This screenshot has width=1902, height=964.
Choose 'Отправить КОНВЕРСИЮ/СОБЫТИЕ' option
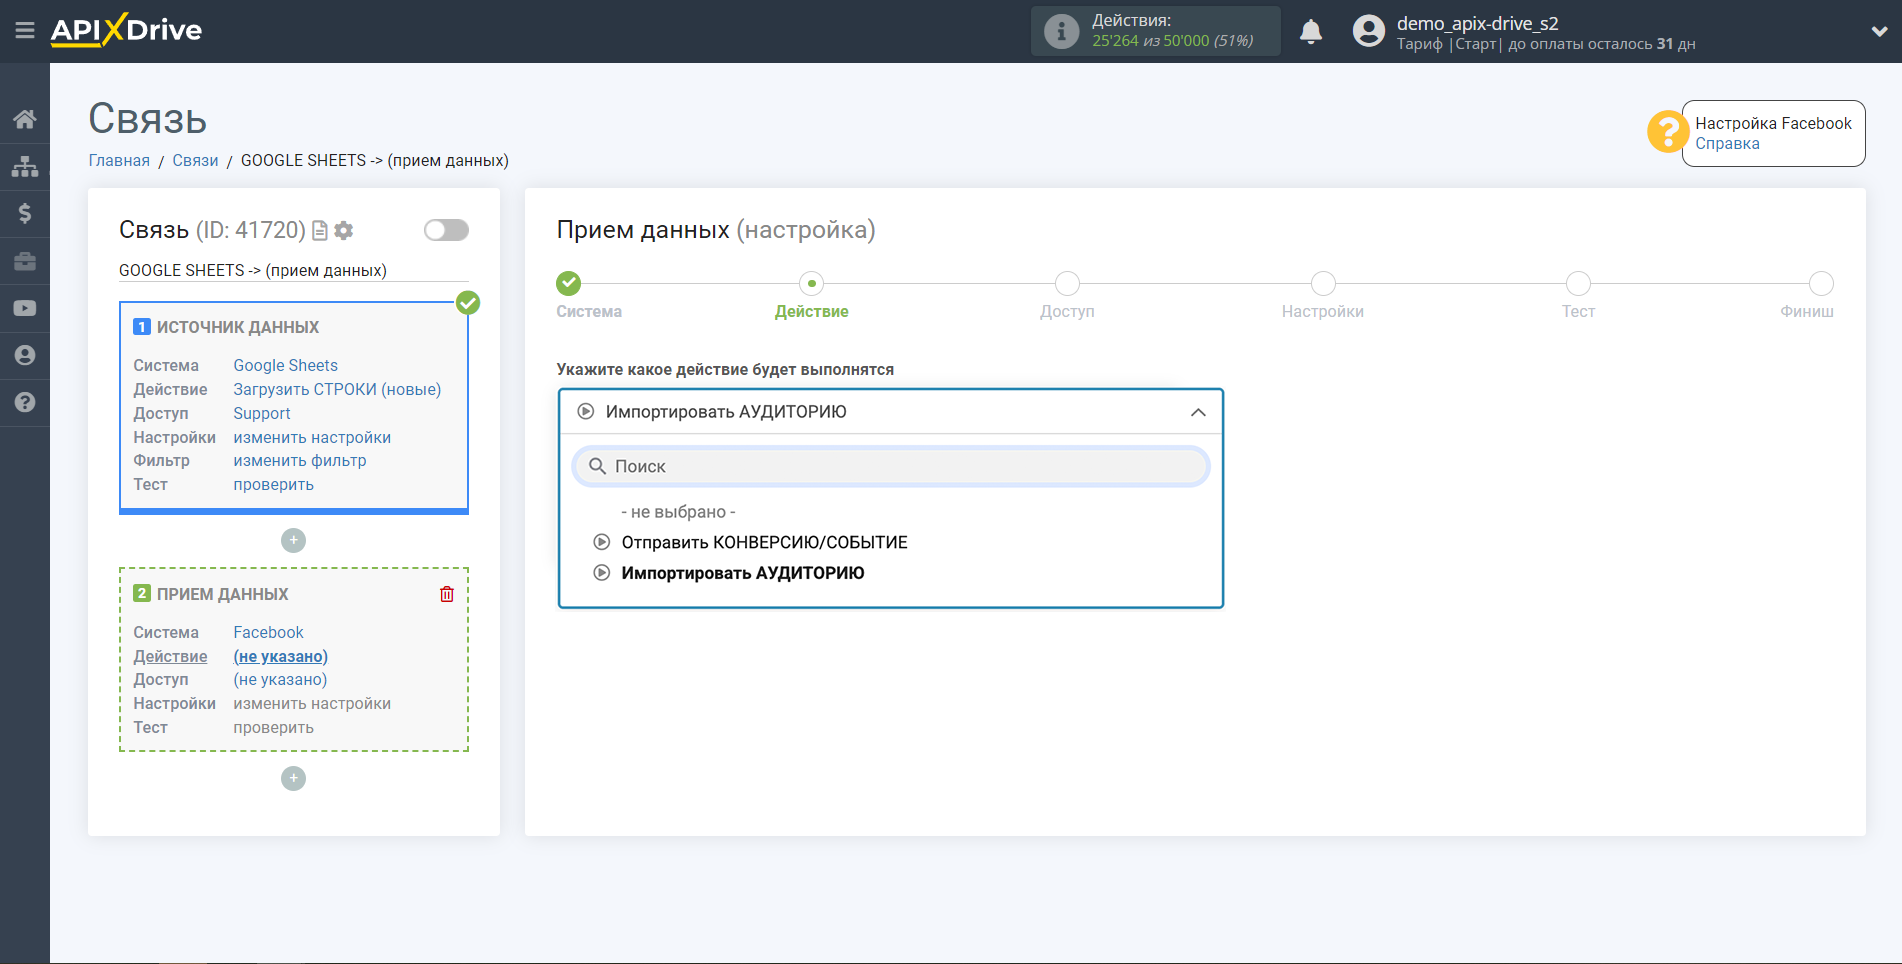pos(764,542)
